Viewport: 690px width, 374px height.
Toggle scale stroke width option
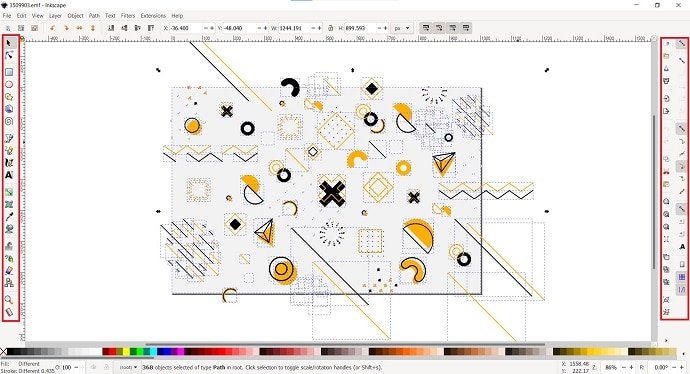[426, 28]
